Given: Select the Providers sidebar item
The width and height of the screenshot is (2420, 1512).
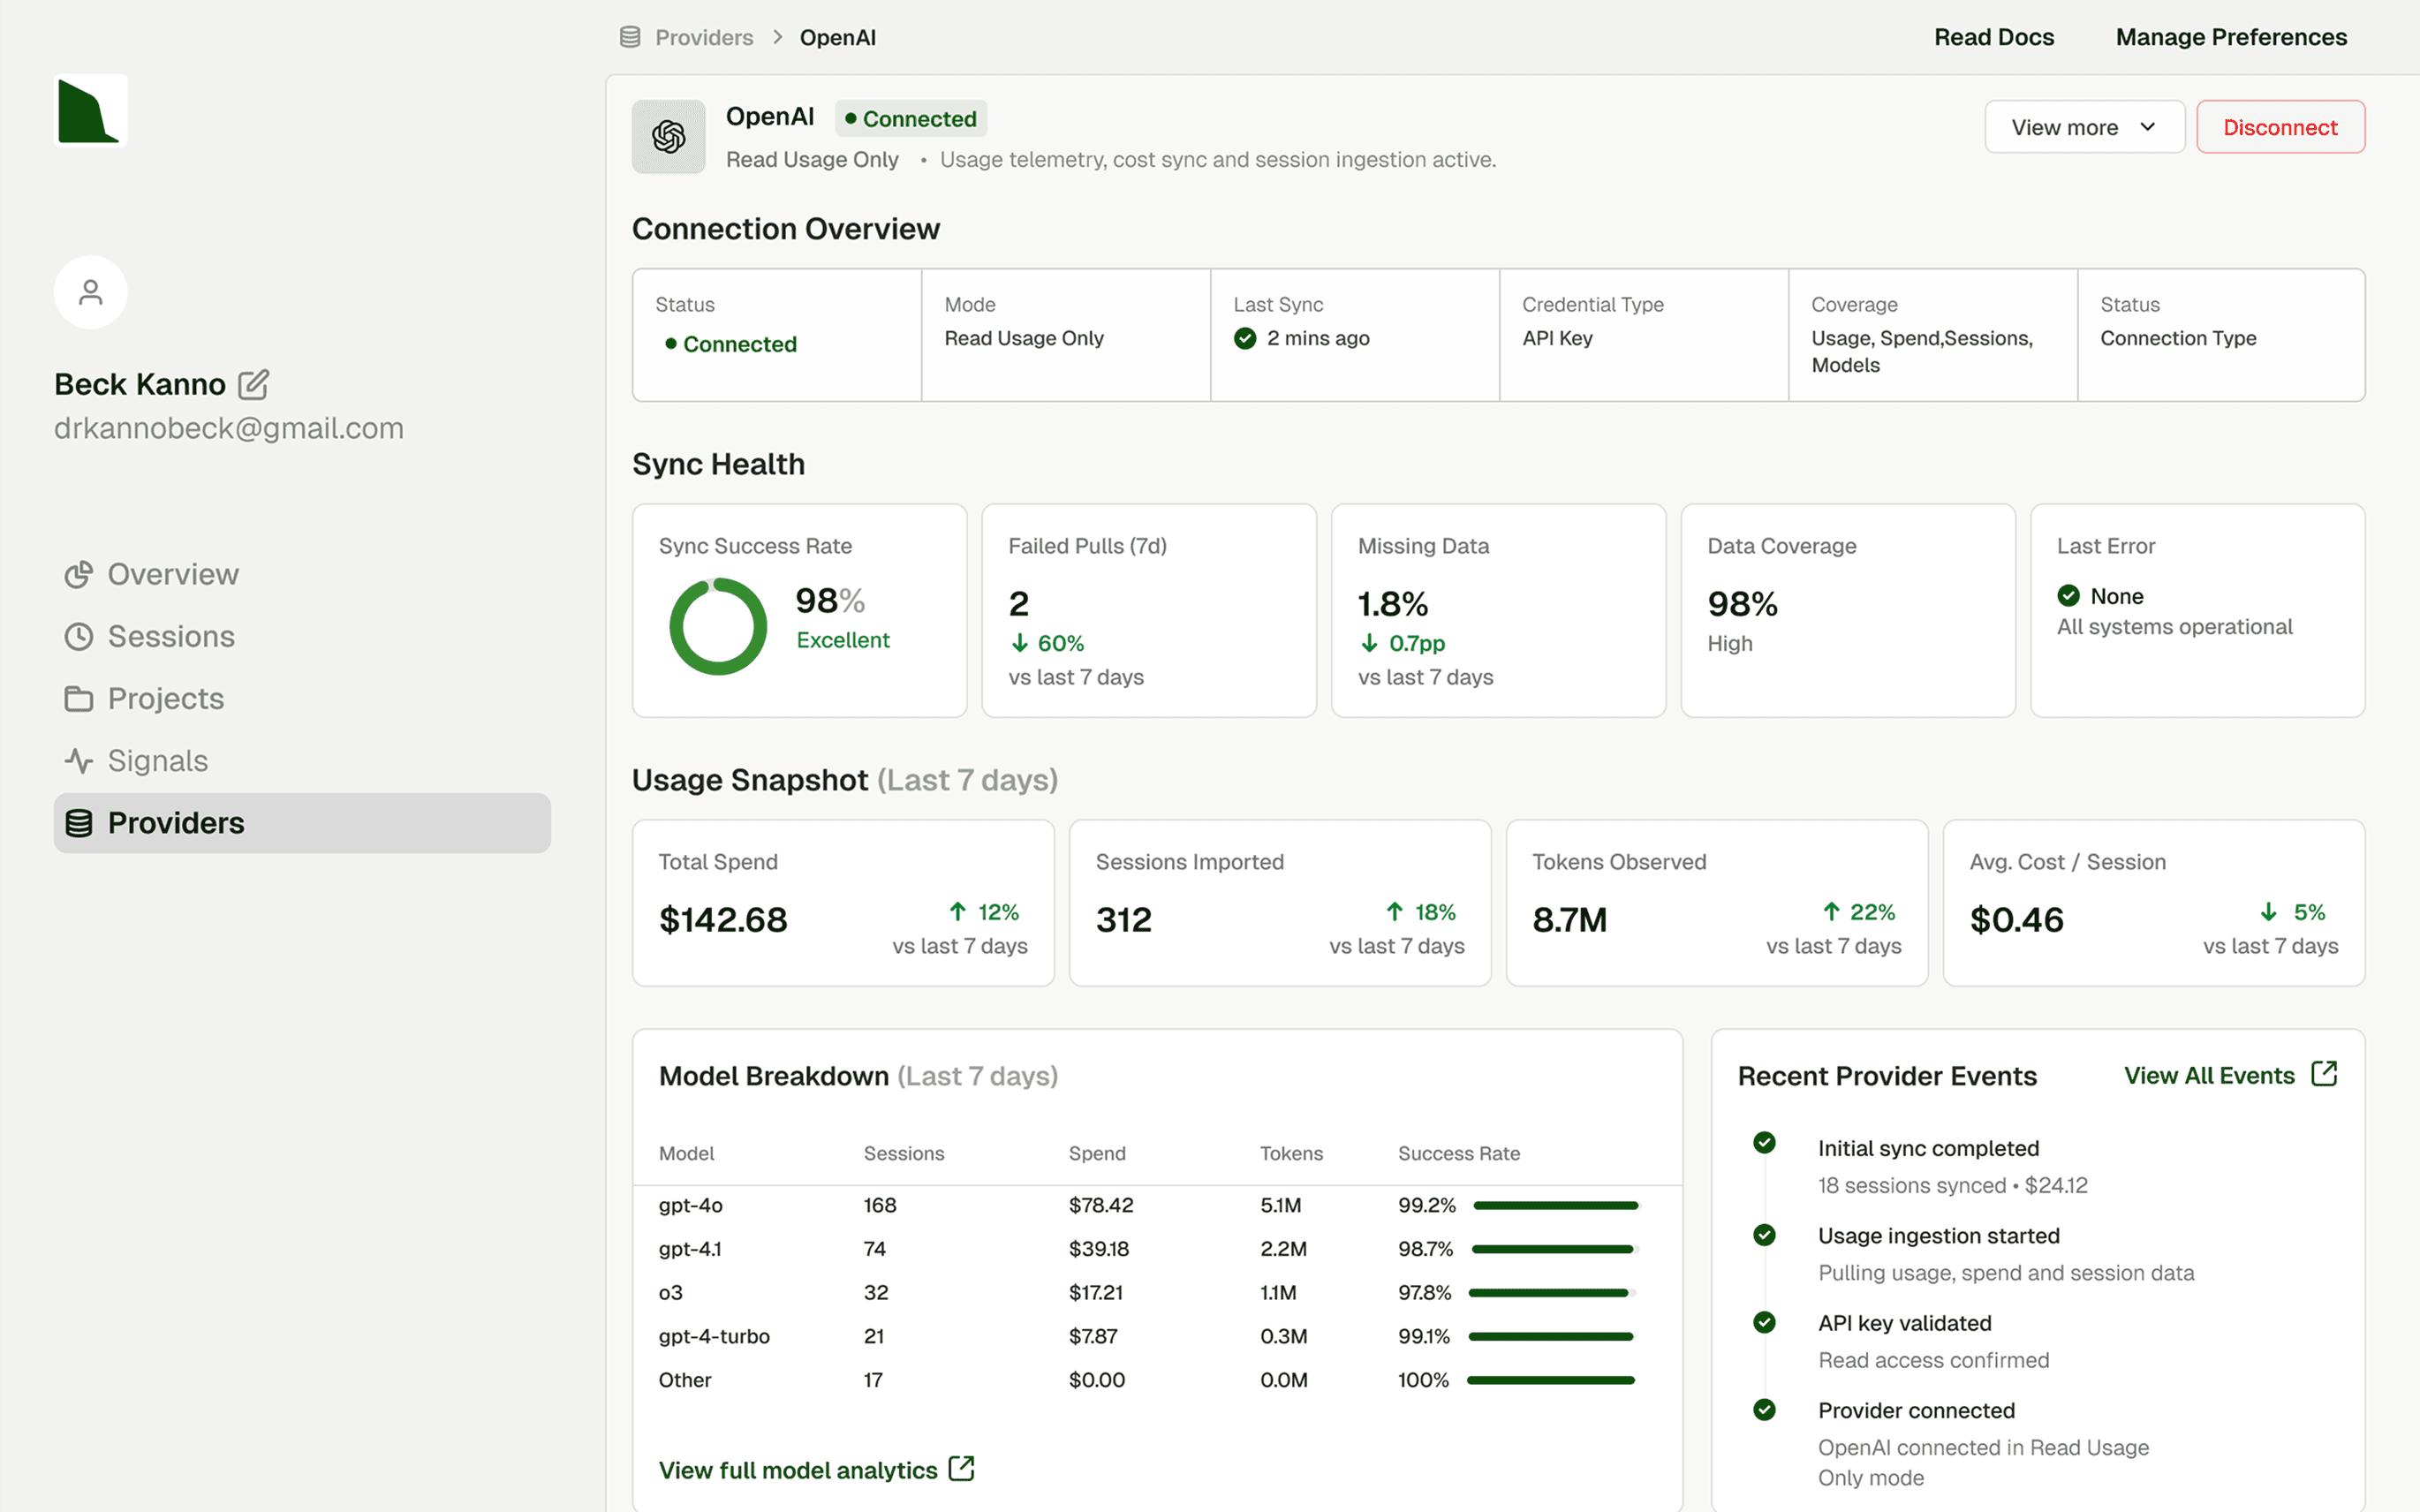Looking at the screenshot, I should [x=302, y=823].
